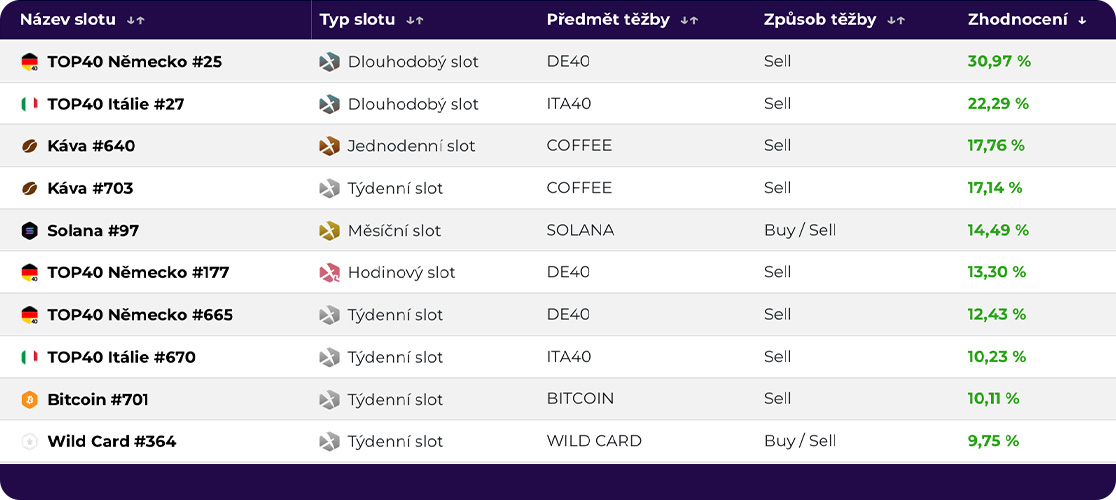Click the gold Měsíční slot type icon
This screenshot has height=500, width=1116.
(329, 231)
